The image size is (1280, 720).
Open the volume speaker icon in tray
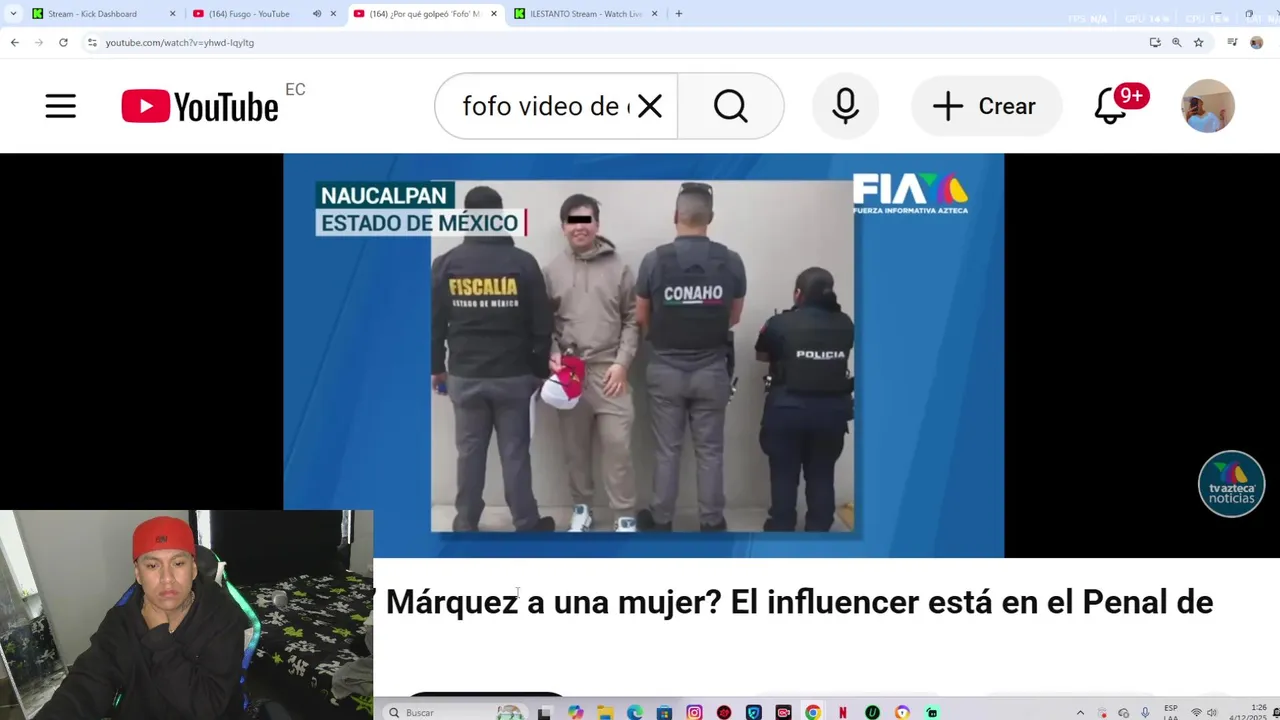click(x=1212, y=712)
